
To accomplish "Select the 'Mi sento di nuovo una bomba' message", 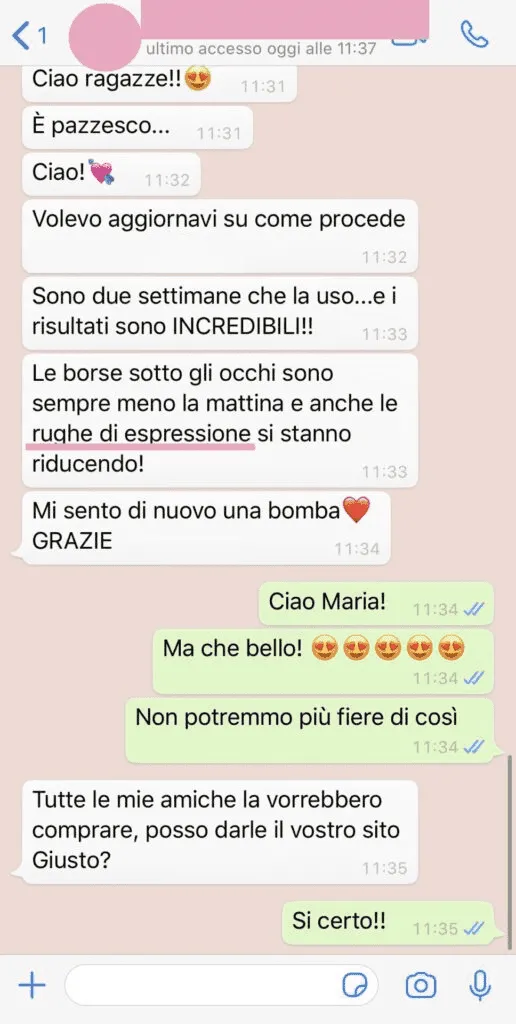I will coord(206,528).
